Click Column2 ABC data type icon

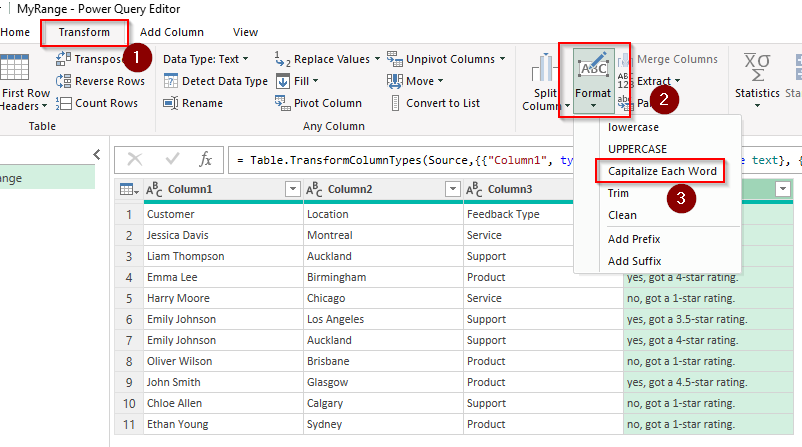click(314, 190)
